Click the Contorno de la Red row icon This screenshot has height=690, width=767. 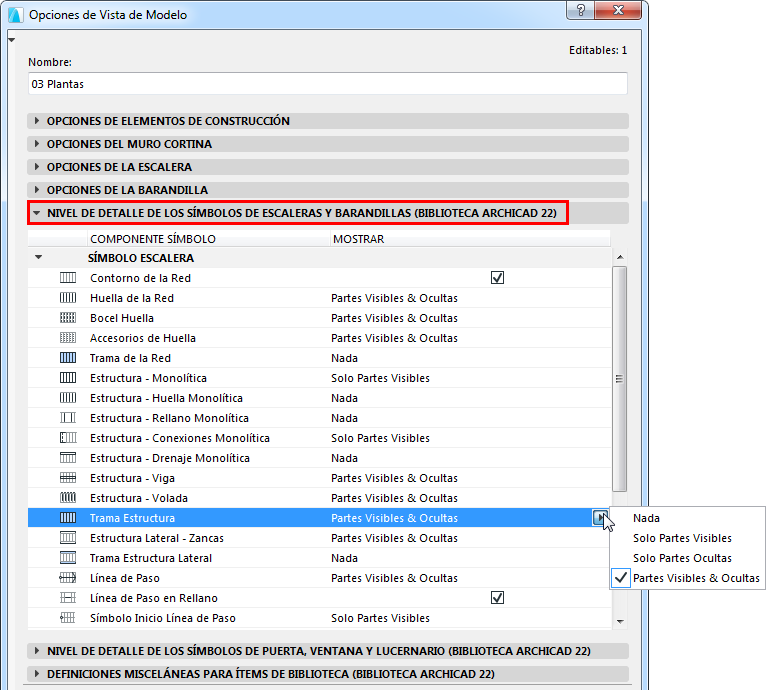point(68,278)
